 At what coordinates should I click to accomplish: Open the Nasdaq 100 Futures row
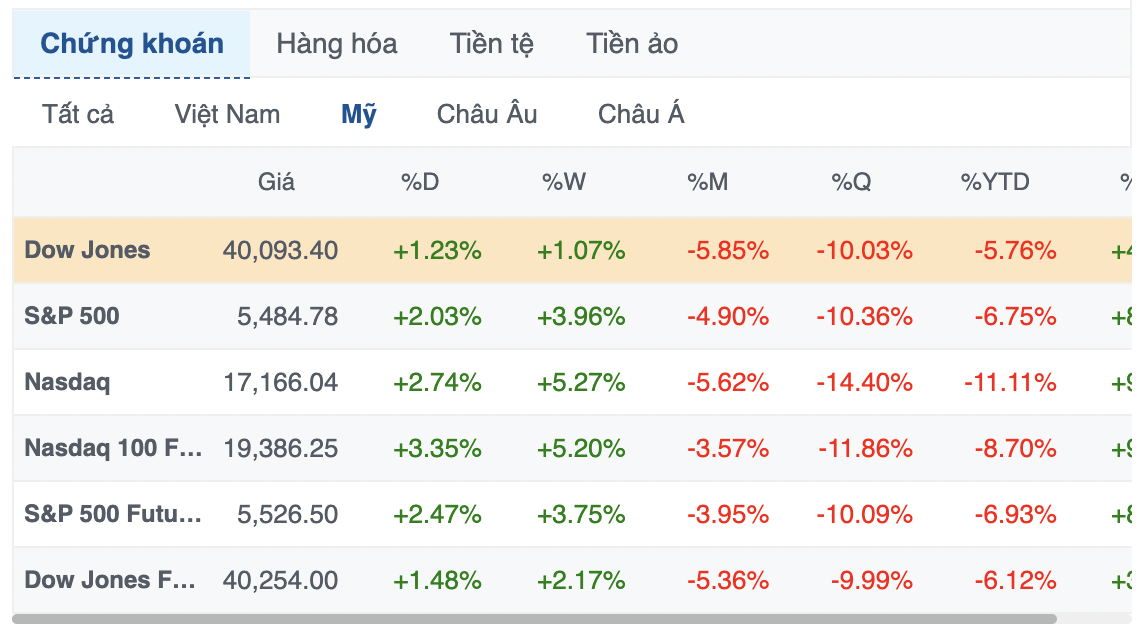[573, 448]
